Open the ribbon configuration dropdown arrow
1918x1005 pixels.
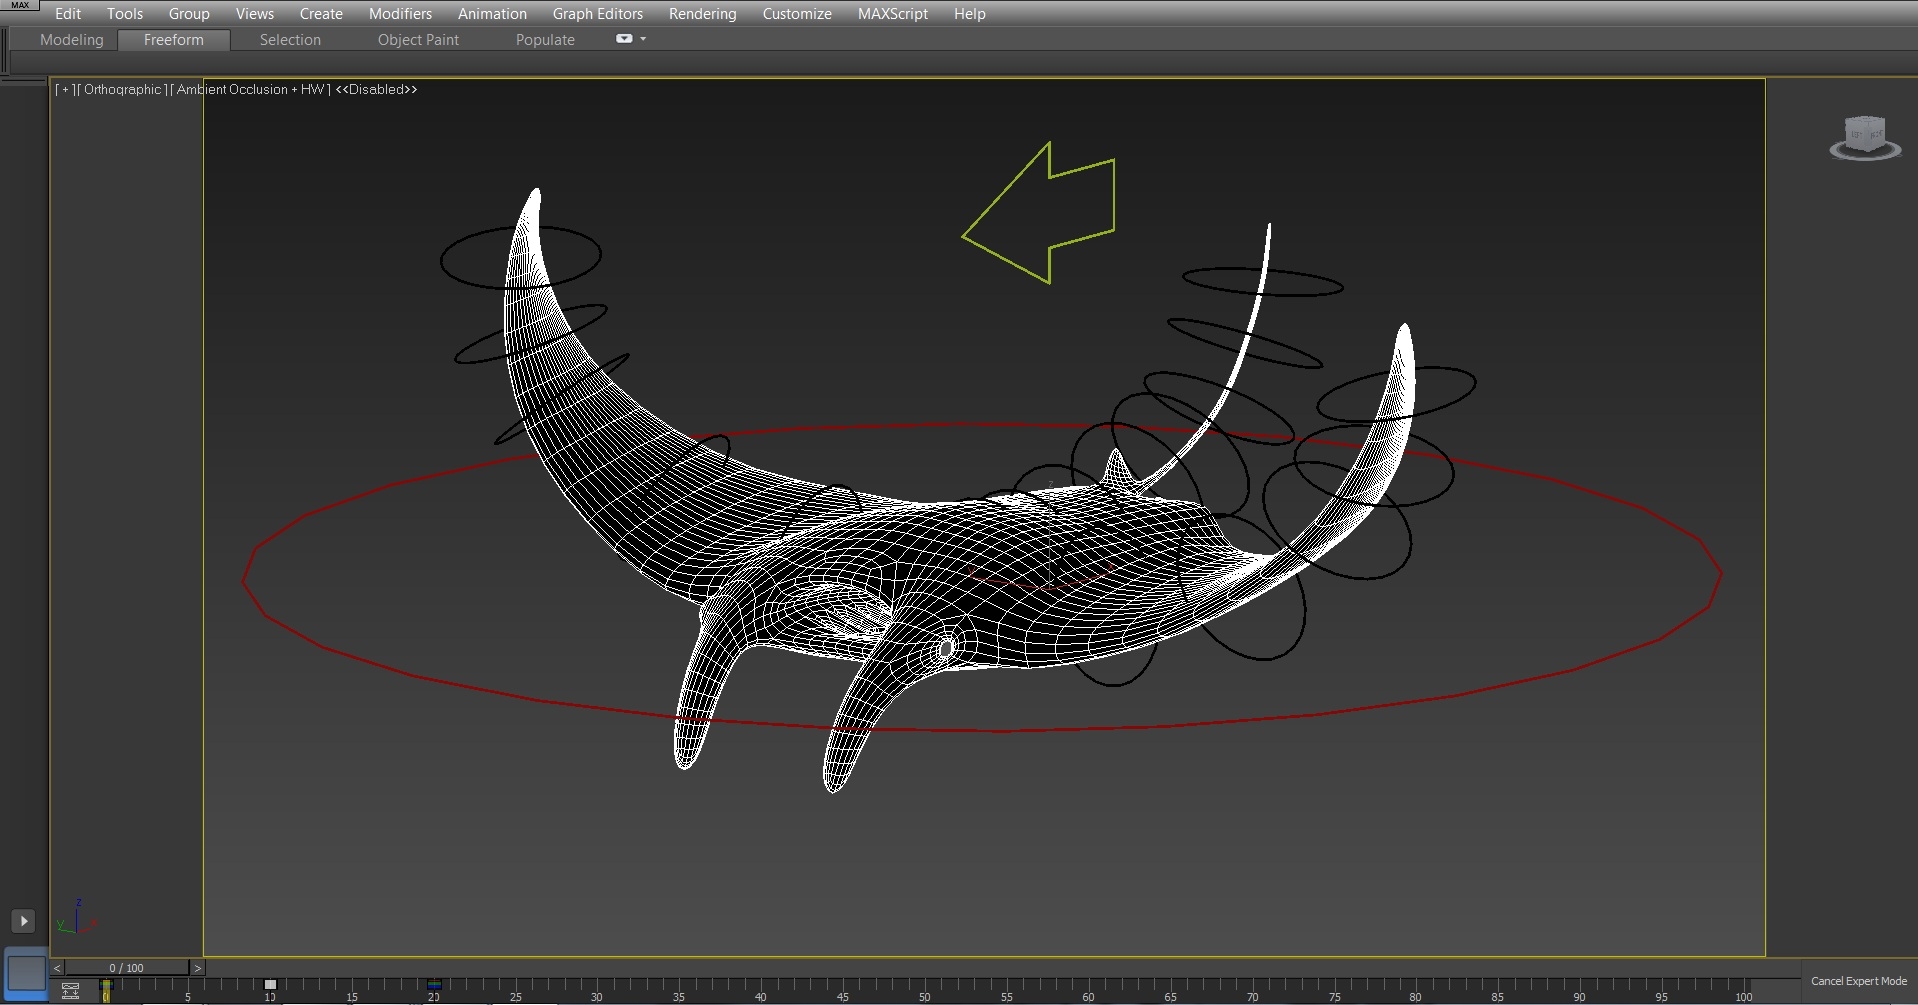click(x=644, y=39)
